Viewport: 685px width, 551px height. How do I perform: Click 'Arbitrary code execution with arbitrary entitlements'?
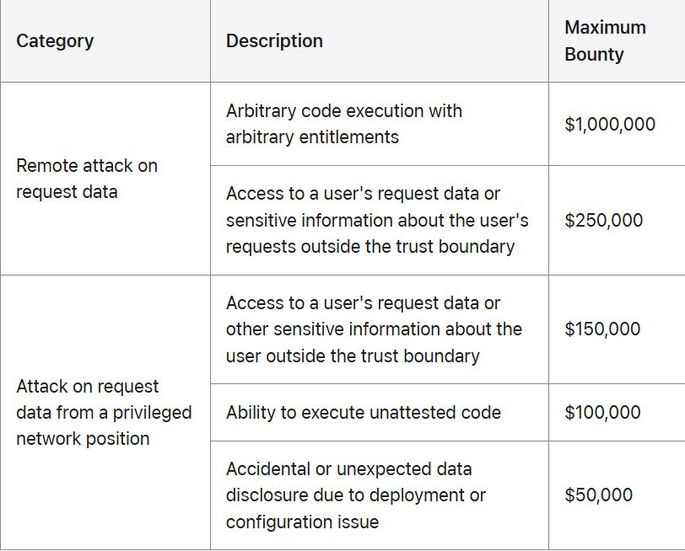click(344, 124)
